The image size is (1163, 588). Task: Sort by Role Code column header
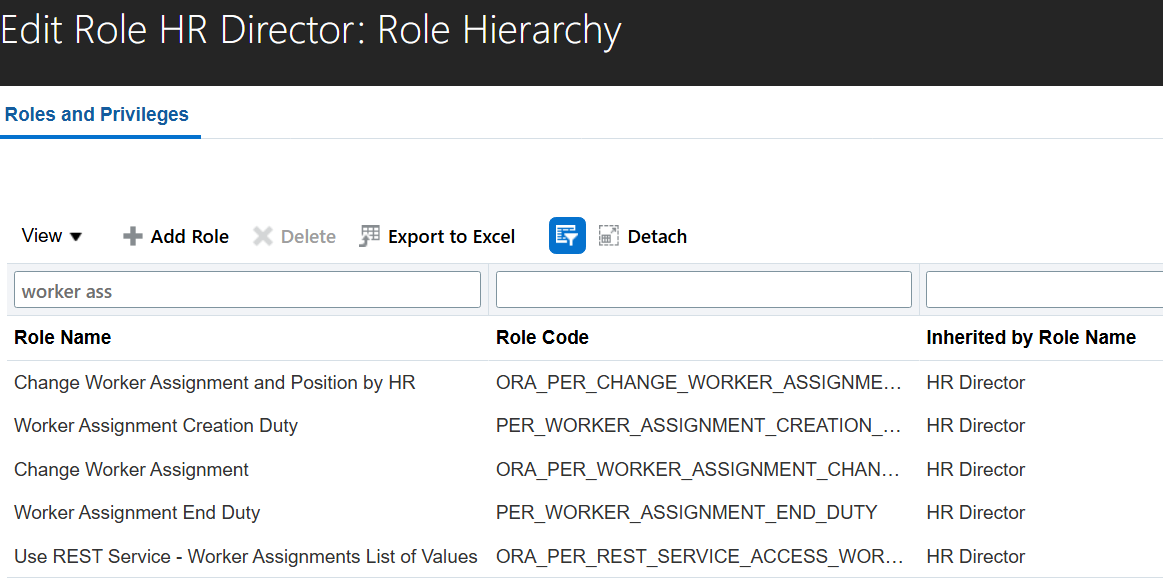[x=542, y=337]
